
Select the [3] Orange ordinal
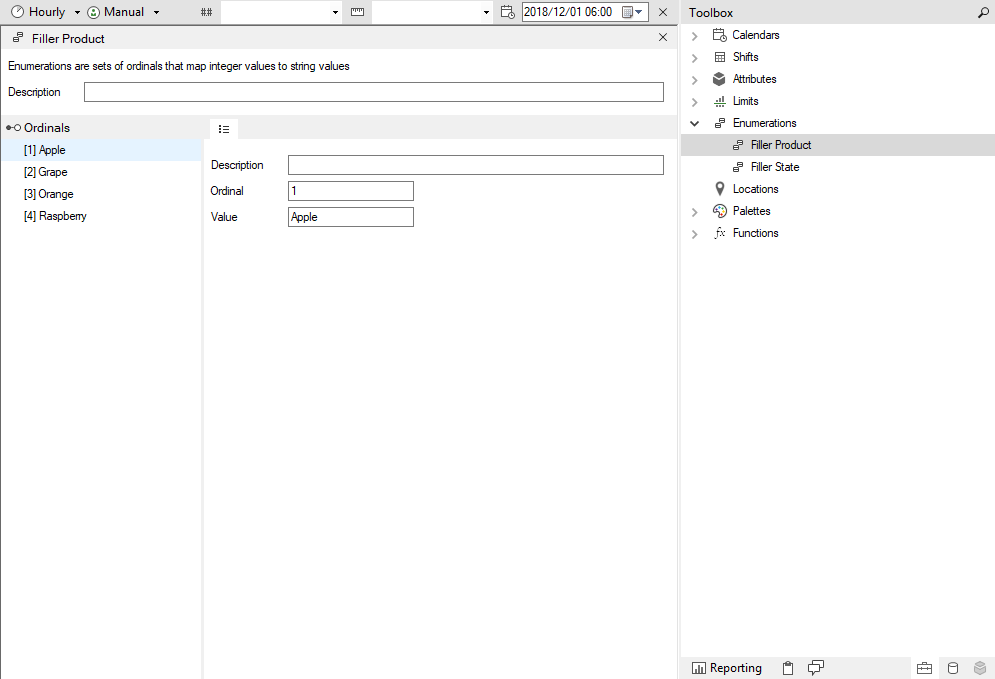pyautogui.click(x=102, y=194)
